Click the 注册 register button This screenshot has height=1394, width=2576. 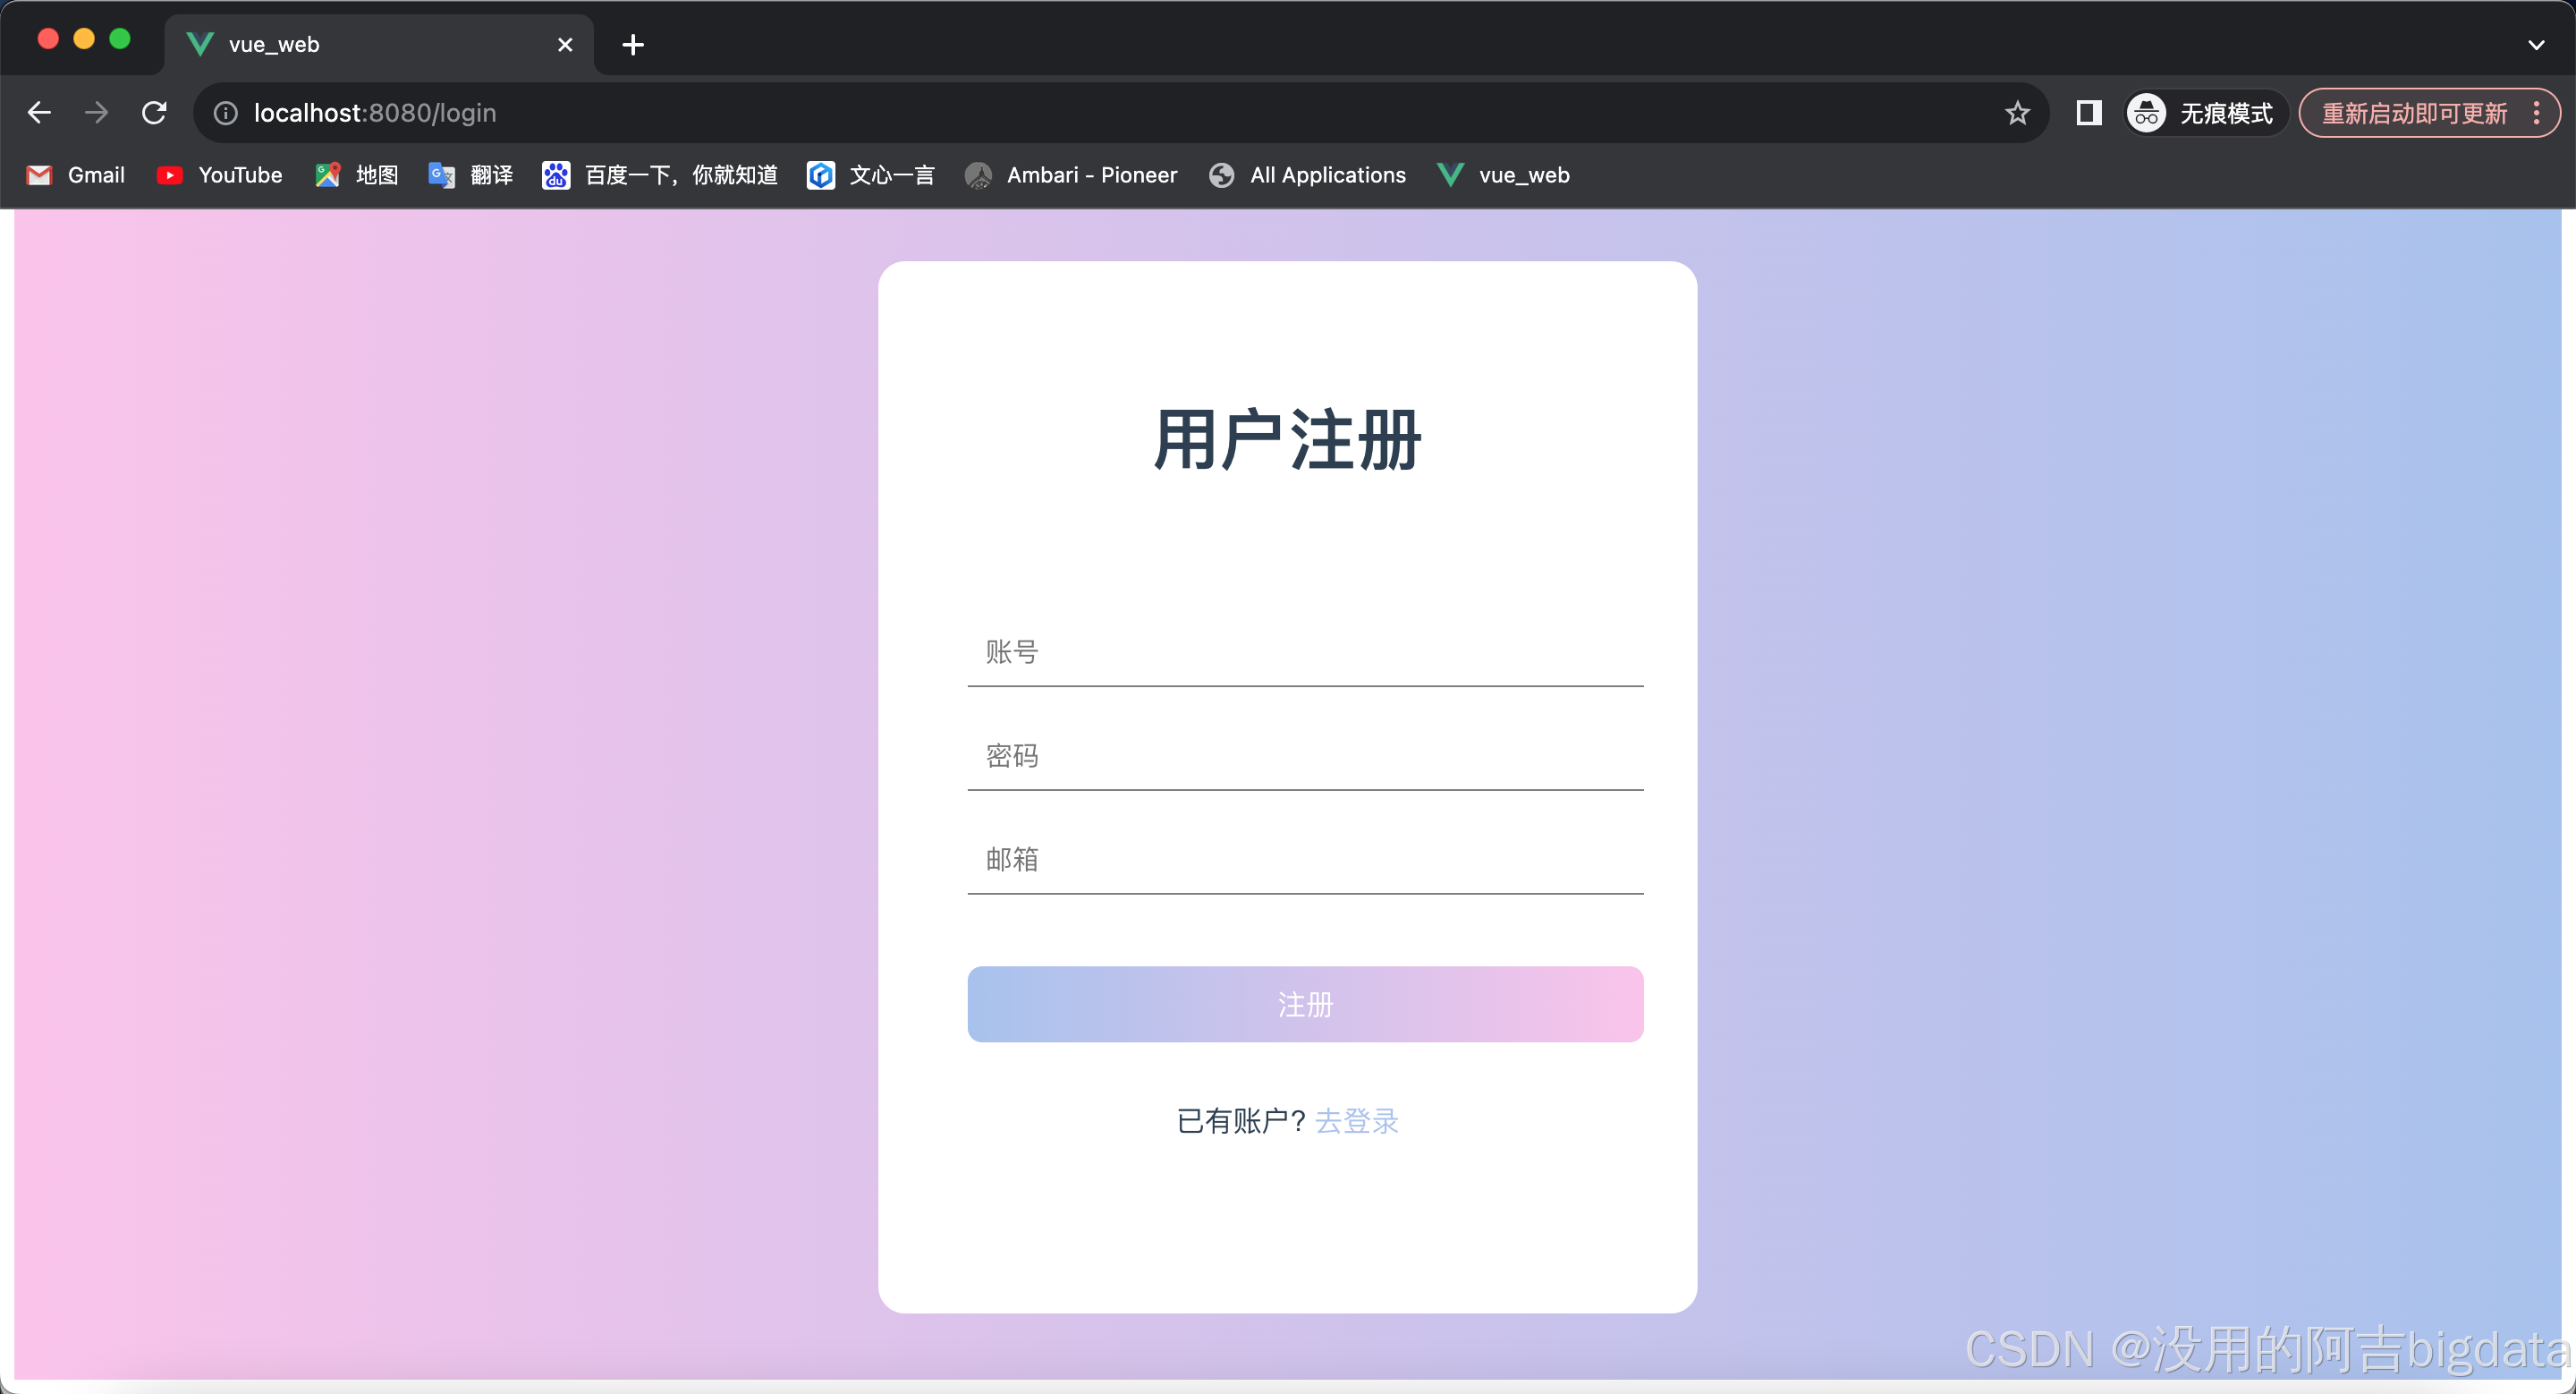pyautogui.click(x=1305, y=1004)
